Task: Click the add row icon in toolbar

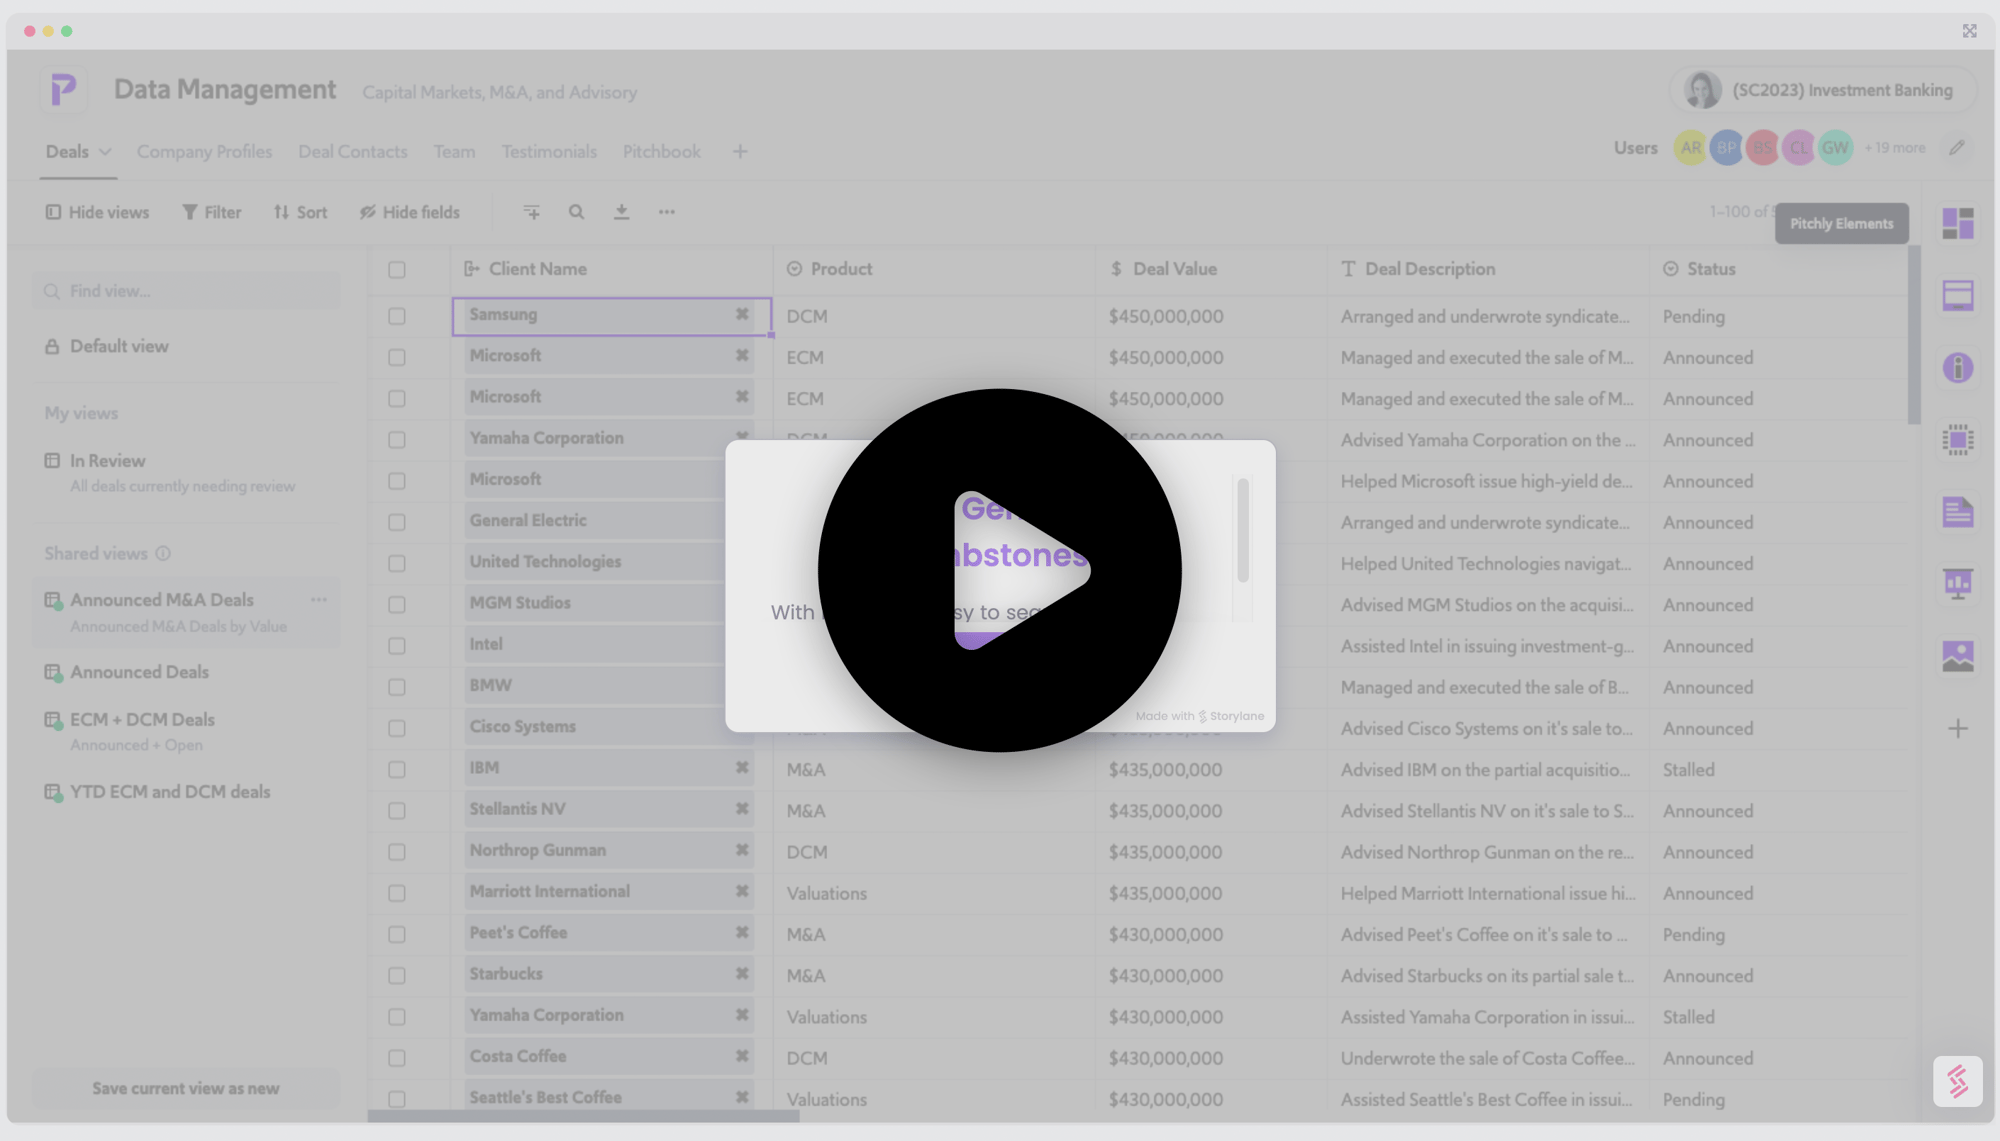Action: pyautogui.click(x=531, y=212)
